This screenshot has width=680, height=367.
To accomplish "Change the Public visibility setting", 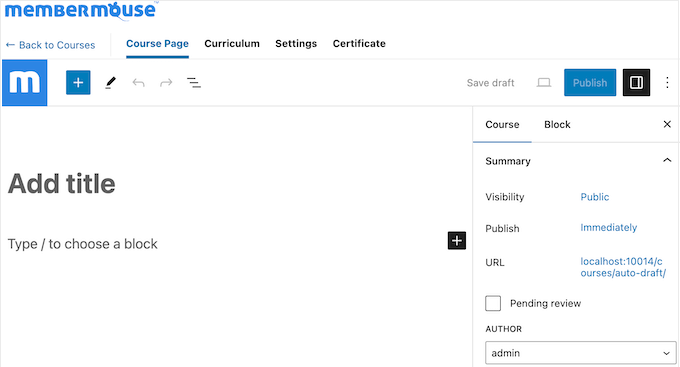I will click(x=595, y=197).
